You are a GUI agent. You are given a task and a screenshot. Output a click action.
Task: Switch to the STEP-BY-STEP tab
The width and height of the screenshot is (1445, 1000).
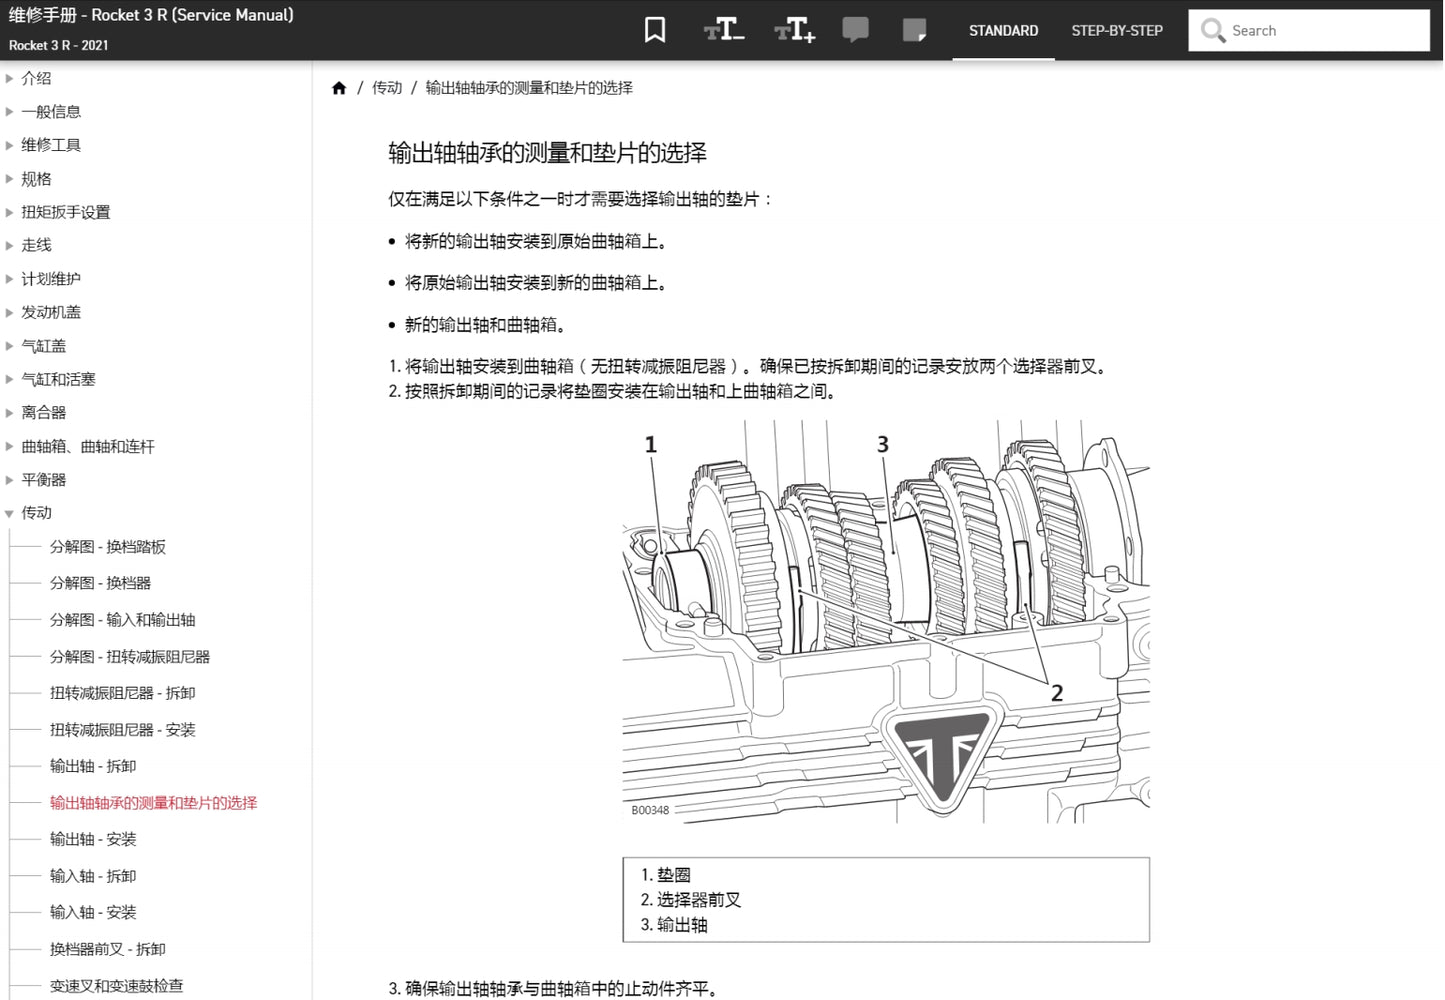pos(1117,31)
